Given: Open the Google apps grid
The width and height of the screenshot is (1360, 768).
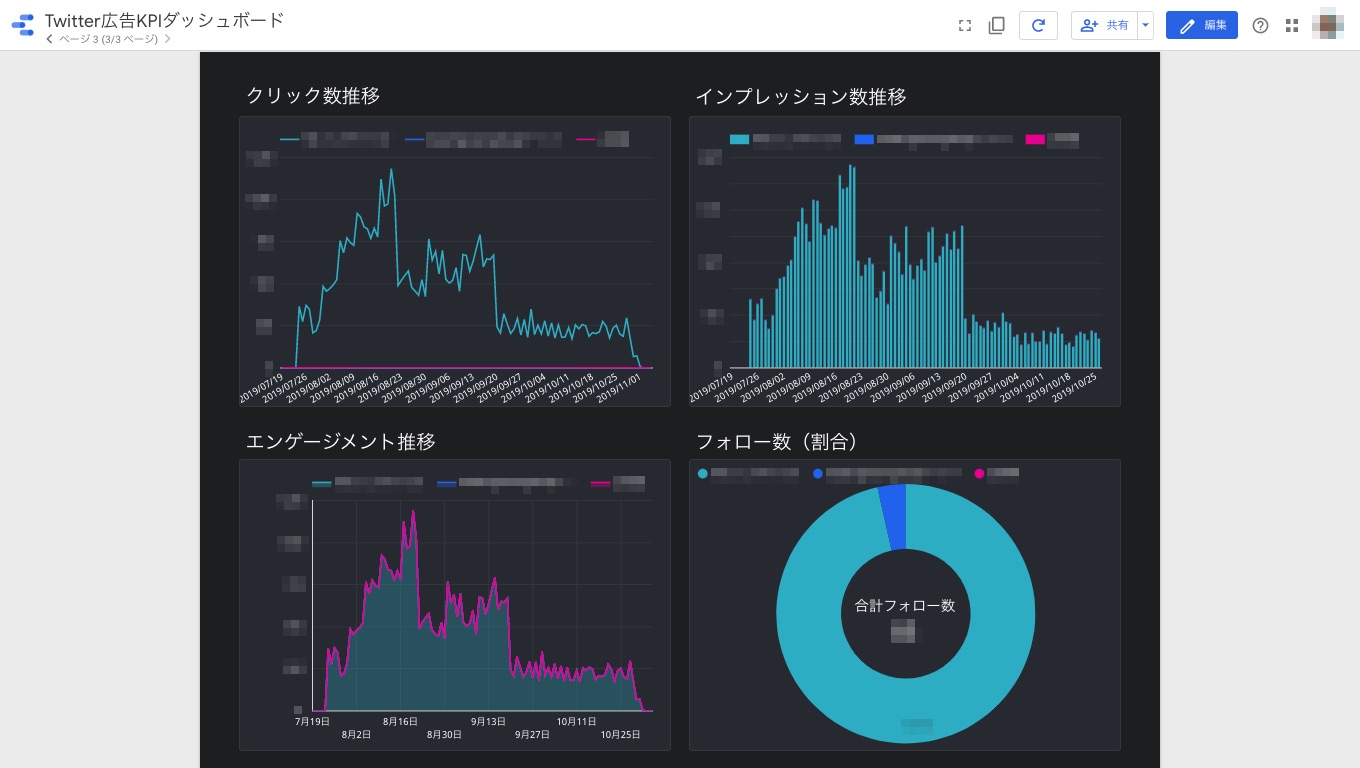Looking at the screenshot, I should pyautogui.click(x=1292, y=26).
